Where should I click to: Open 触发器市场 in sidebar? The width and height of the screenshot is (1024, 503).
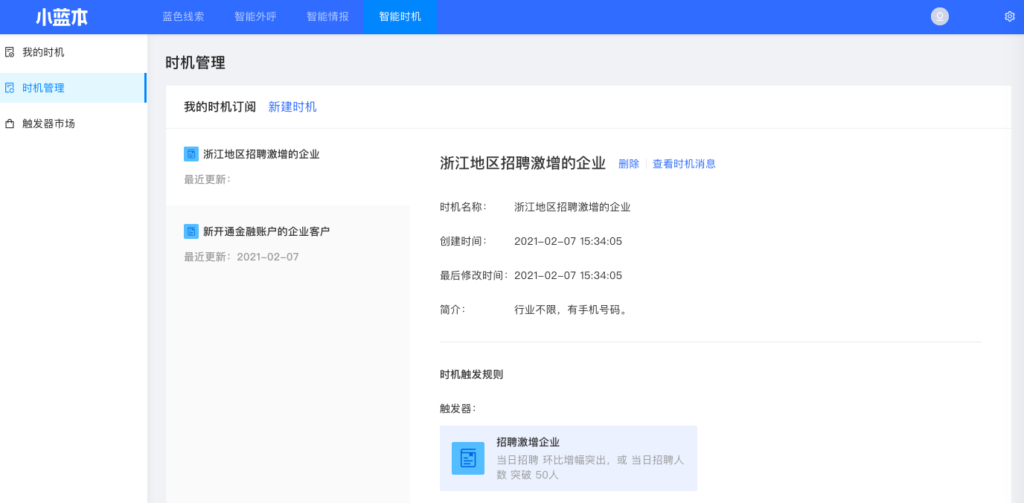48,124
